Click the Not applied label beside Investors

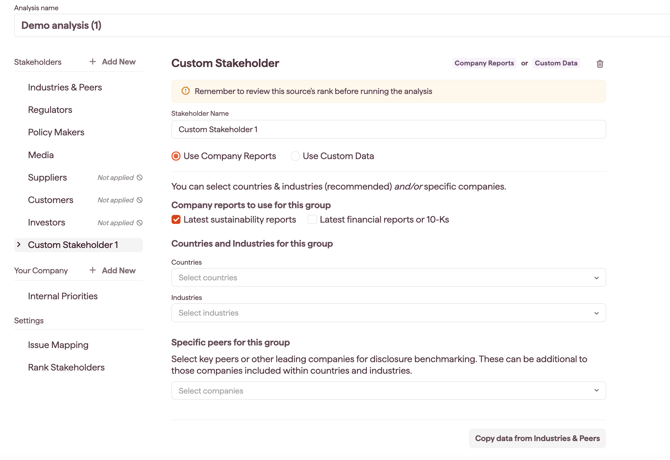coord(115,223)
